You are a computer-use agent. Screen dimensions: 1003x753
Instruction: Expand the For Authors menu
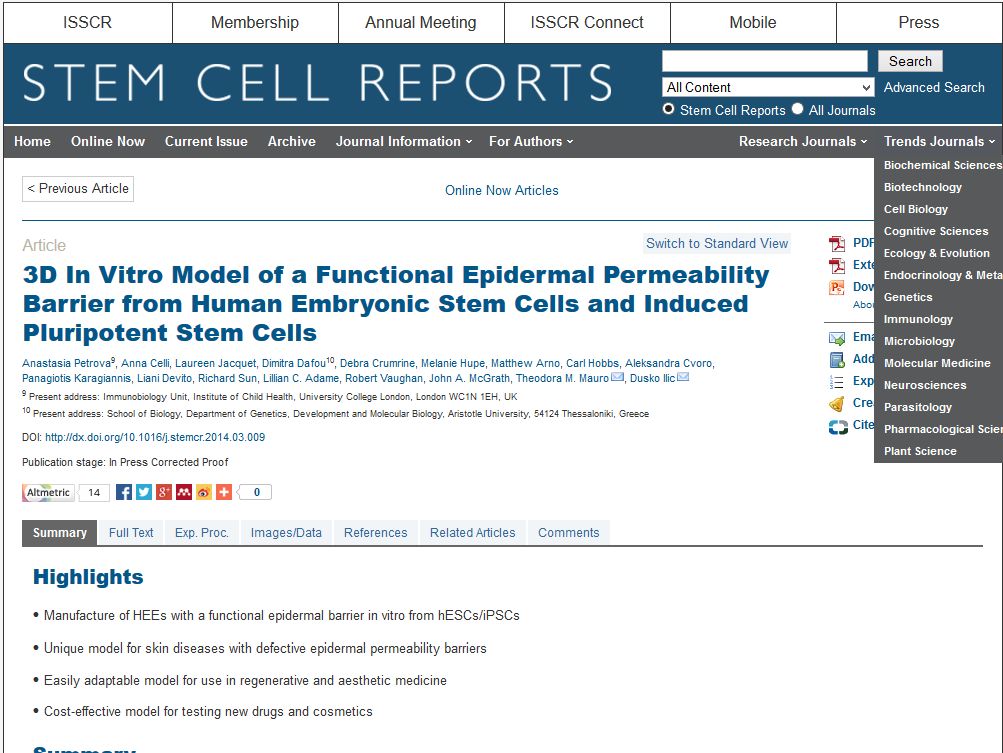[531, 141]
